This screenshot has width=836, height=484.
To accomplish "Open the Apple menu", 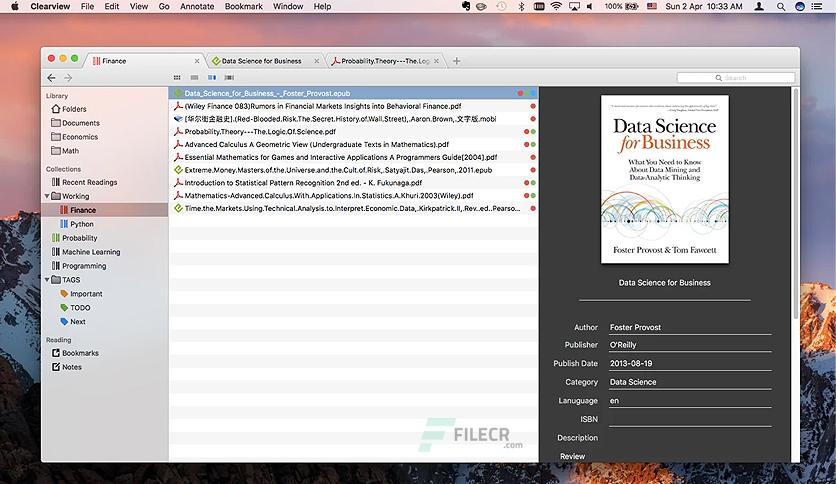I will point(15,6).
